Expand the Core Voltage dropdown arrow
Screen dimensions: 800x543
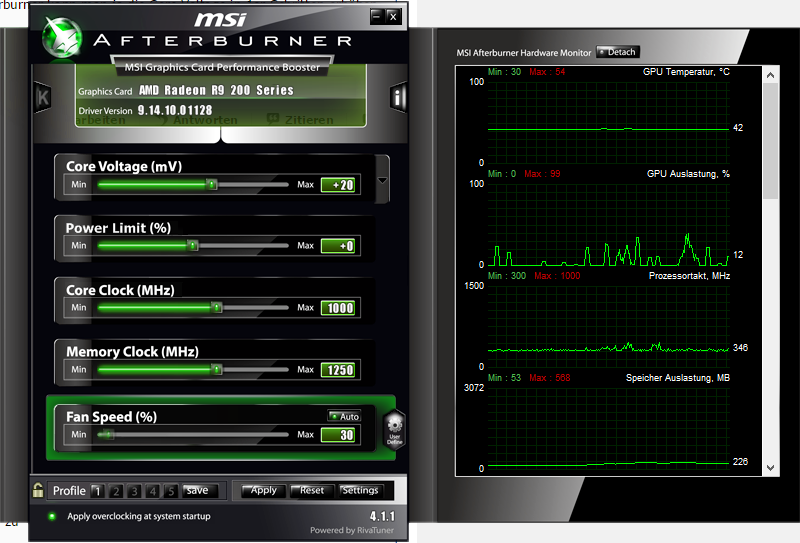(x=382, y=180)
